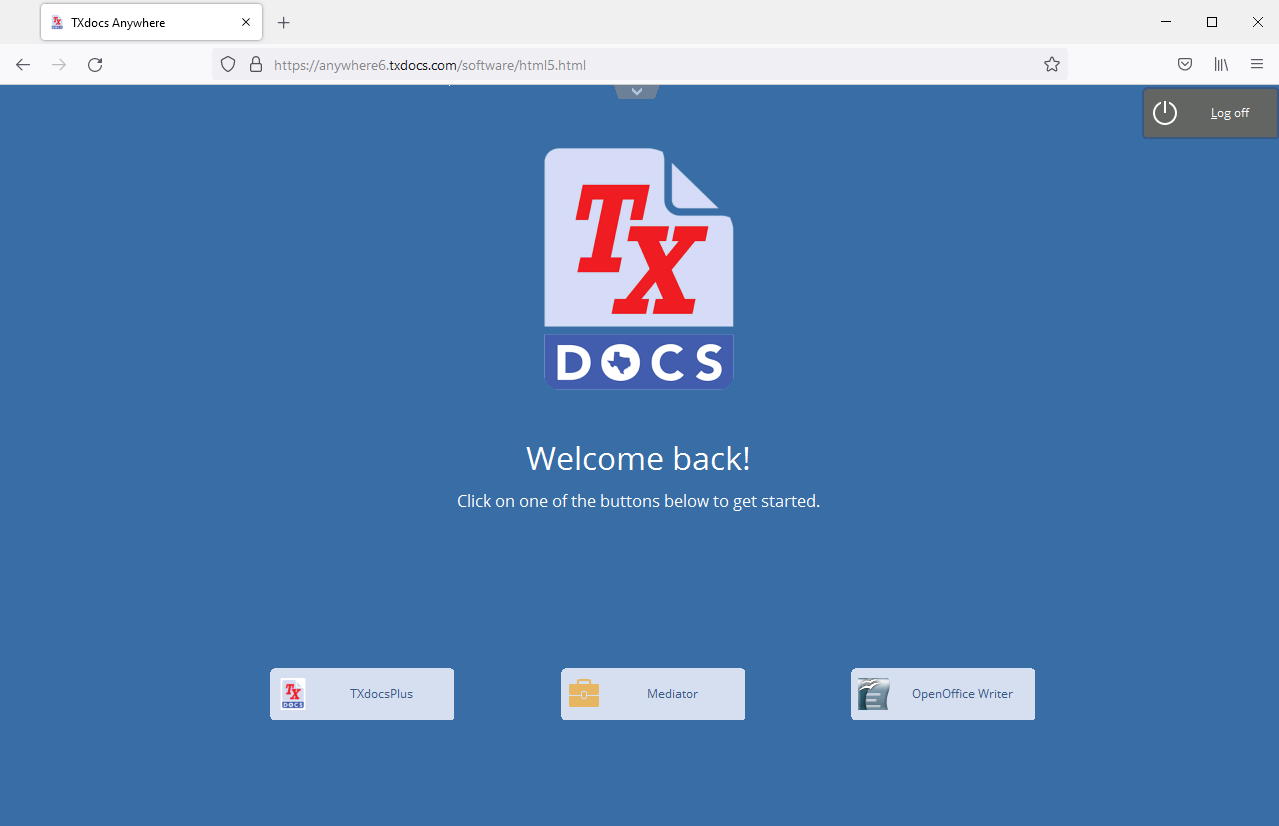Click the TXdocsPlus logo icon
The image size is (1279, 826).
pyautogui.click(x=293, y=694)
